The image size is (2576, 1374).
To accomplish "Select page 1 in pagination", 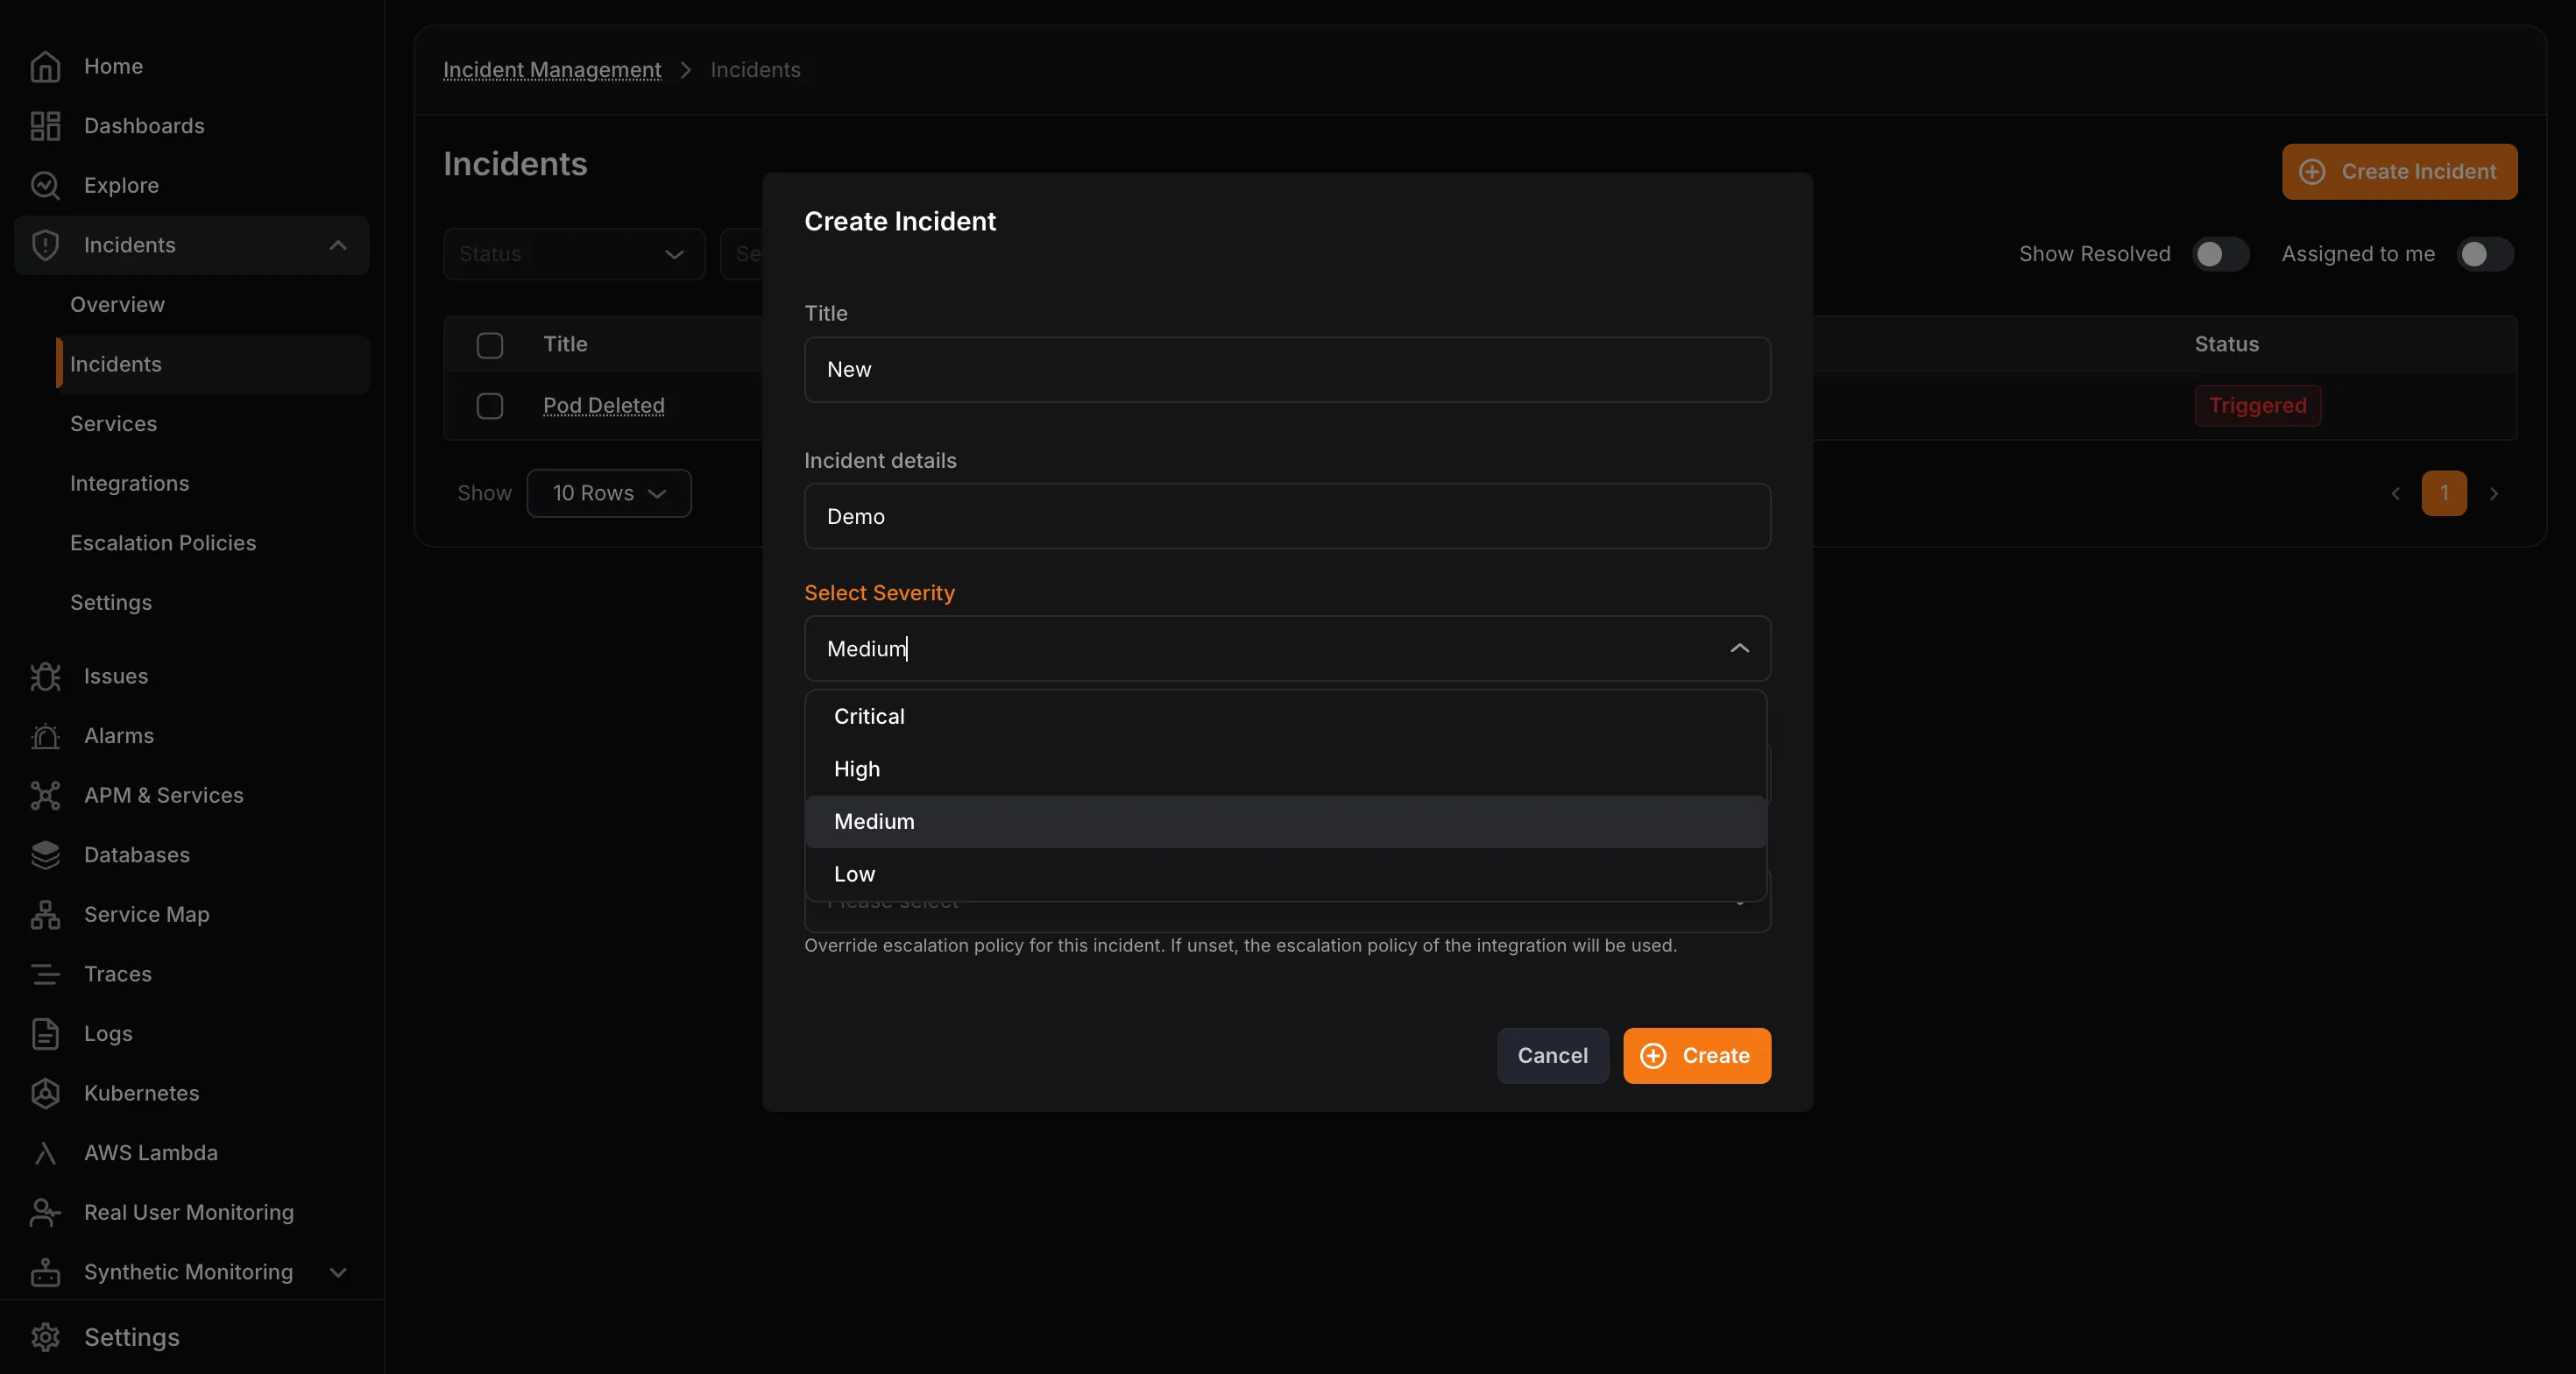I will pyautogui.click(x=2444, y=494).
